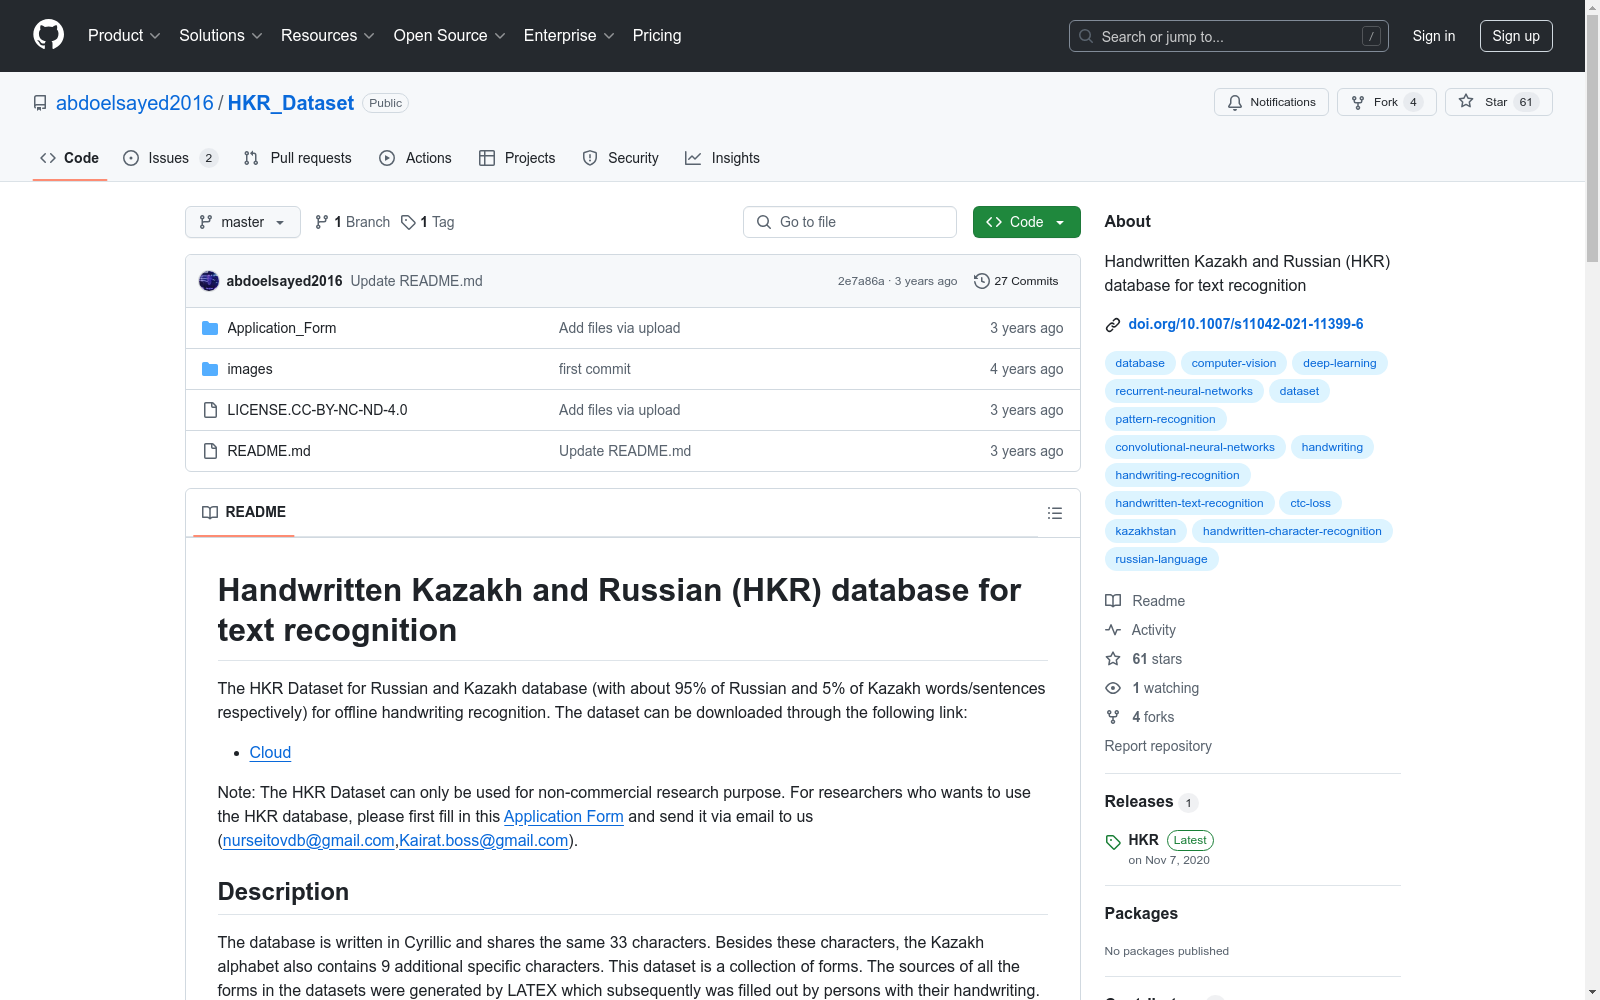Expand the Product menu
The height and width of the screenshot is (1000, 1600).
point(124,36)
